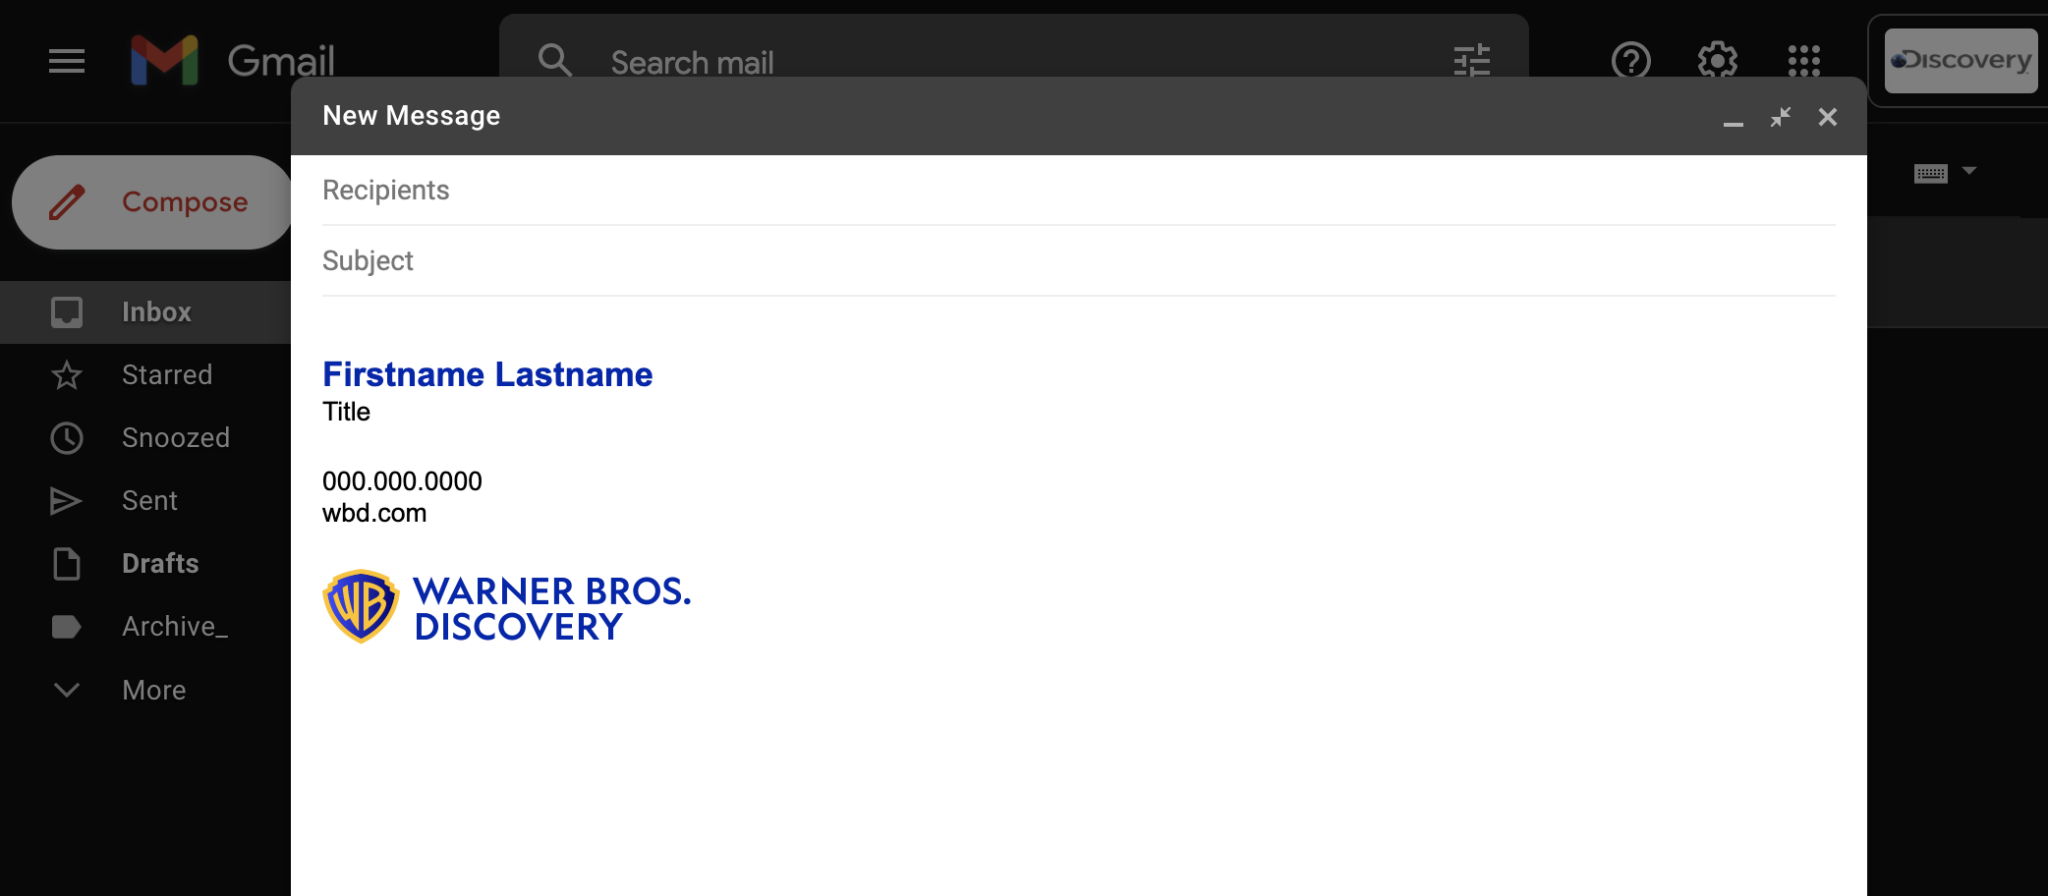Select the Starred folder icon

click(x=66, y=375)
